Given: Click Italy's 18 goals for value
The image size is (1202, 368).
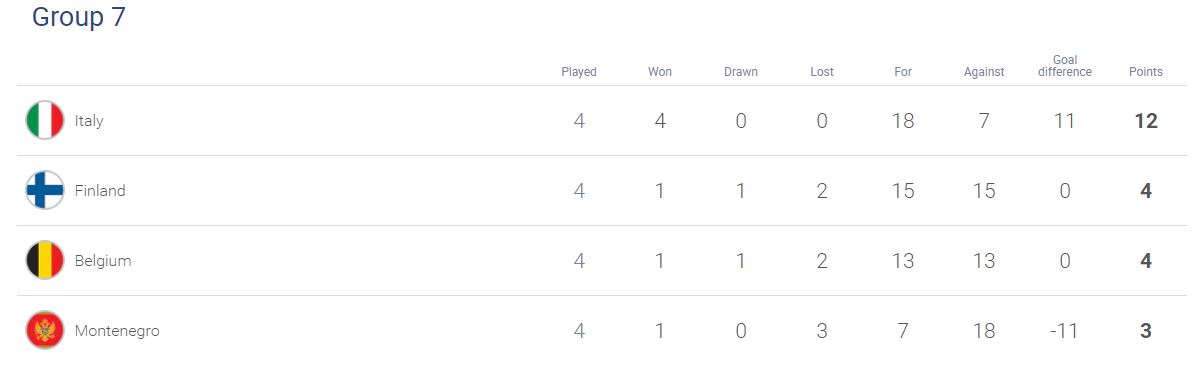Looking at the screenshot, I should [903, 121].
